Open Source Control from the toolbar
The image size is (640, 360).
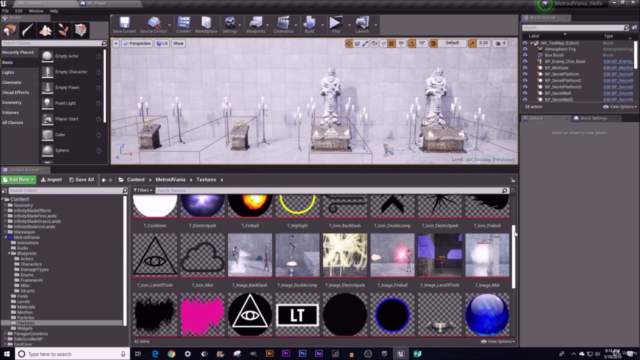point(153,25)
